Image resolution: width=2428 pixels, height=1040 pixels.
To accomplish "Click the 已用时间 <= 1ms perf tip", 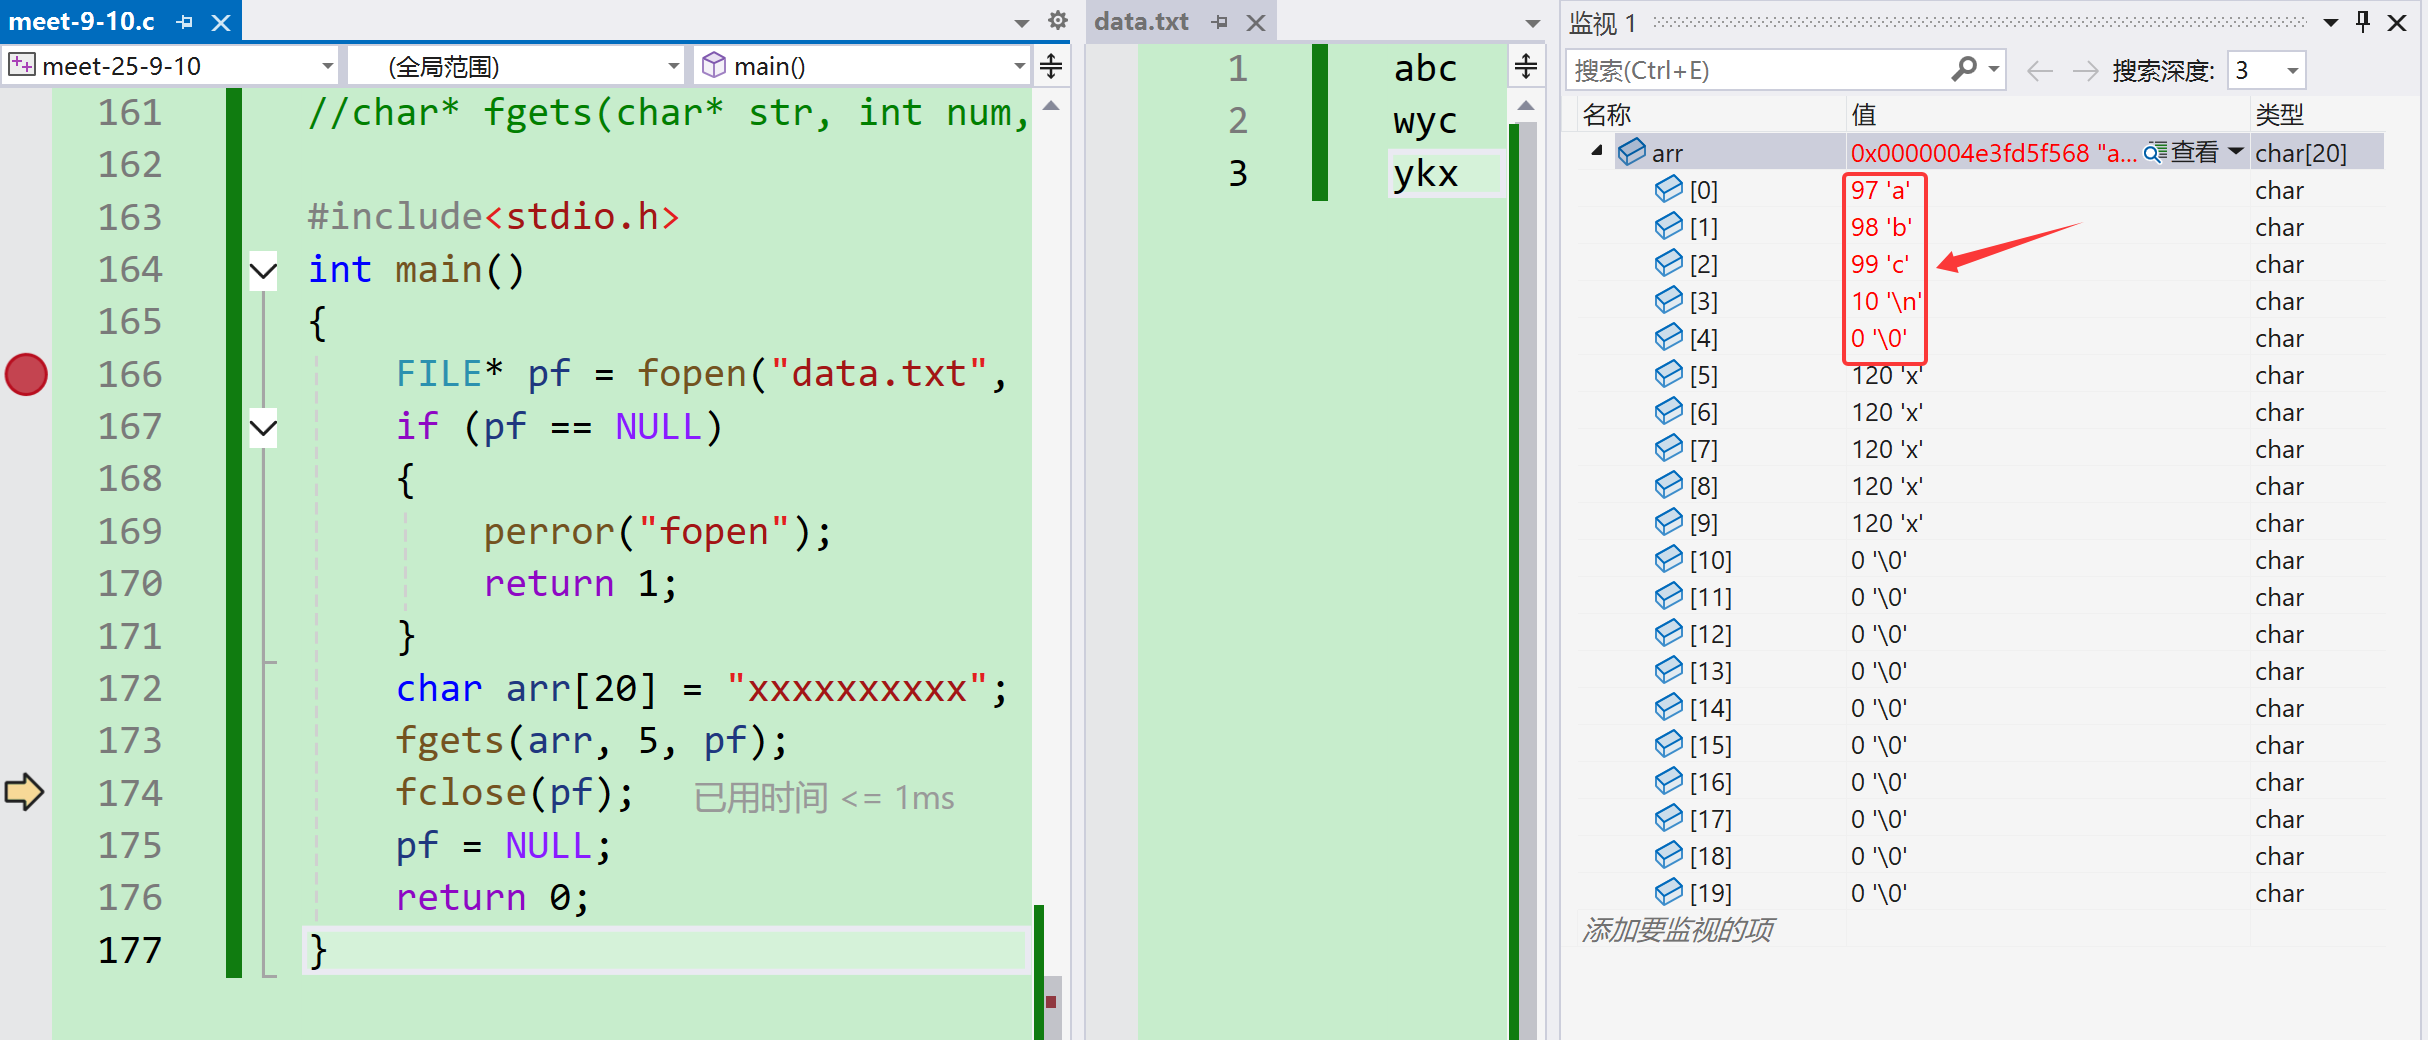I will 824,797.
